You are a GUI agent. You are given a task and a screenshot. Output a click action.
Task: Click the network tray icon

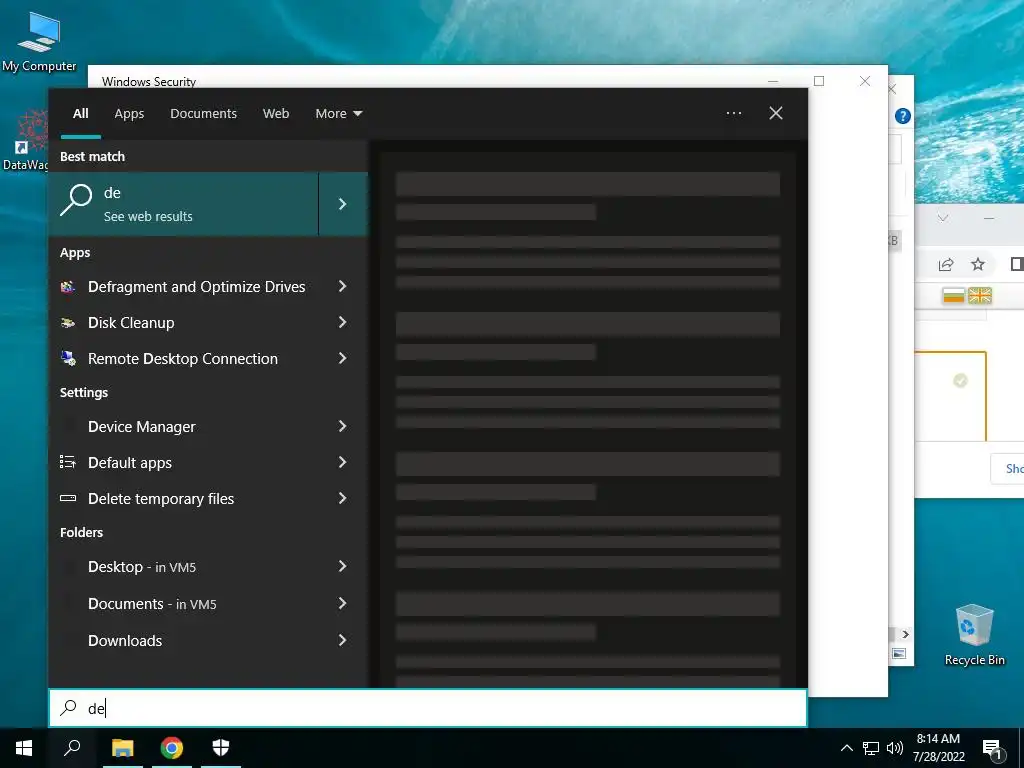(871, 748)
